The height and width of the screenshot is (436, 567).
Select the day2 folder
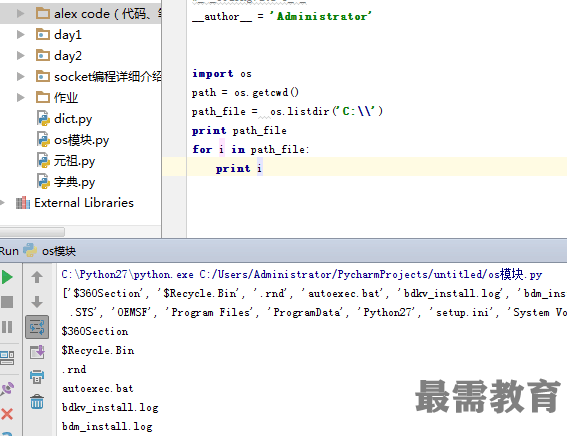[x=59, y=56]
